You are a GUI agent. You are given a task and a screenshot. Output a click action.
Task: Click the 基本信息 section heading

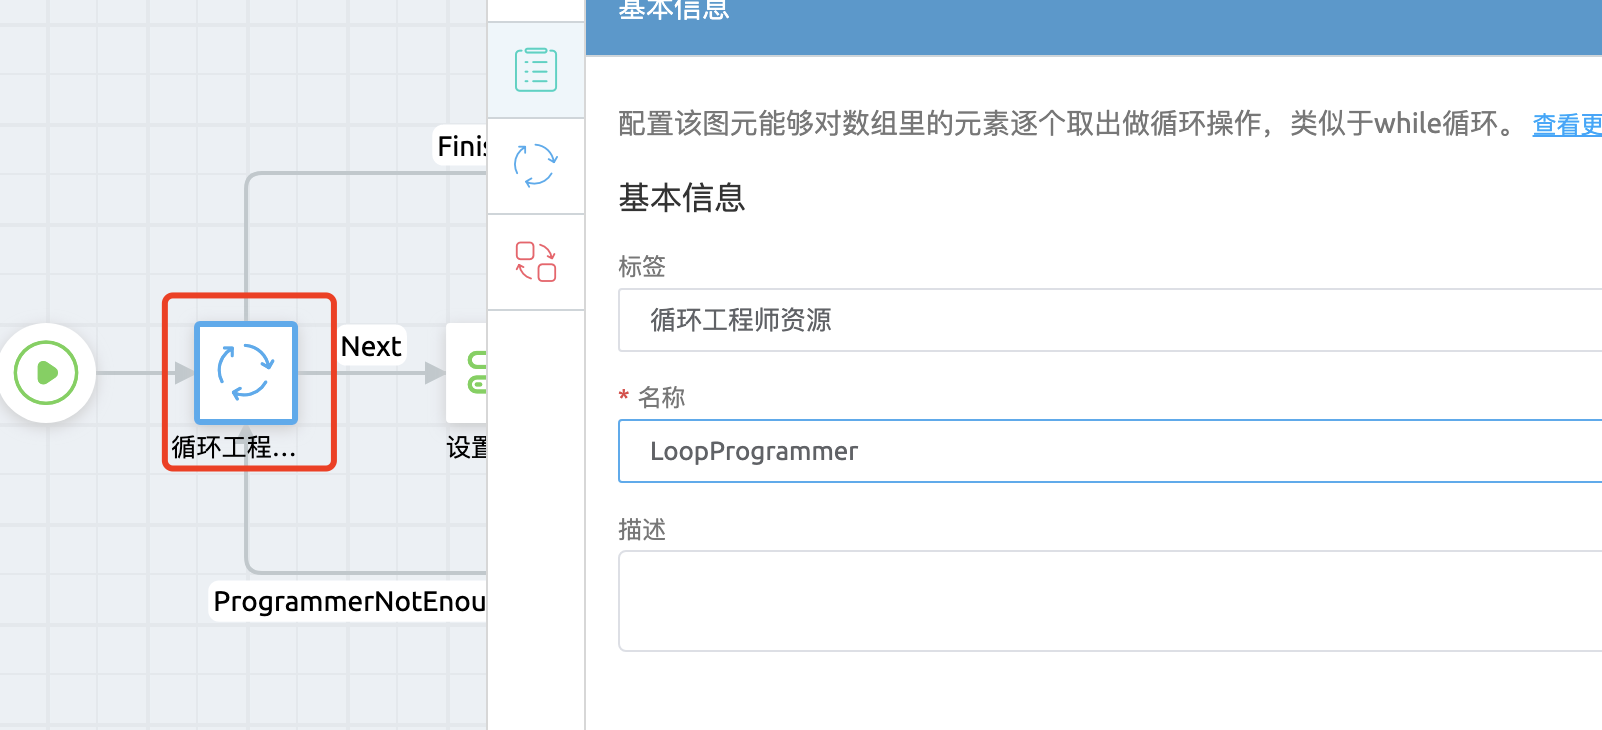click(x=682, y=198)
